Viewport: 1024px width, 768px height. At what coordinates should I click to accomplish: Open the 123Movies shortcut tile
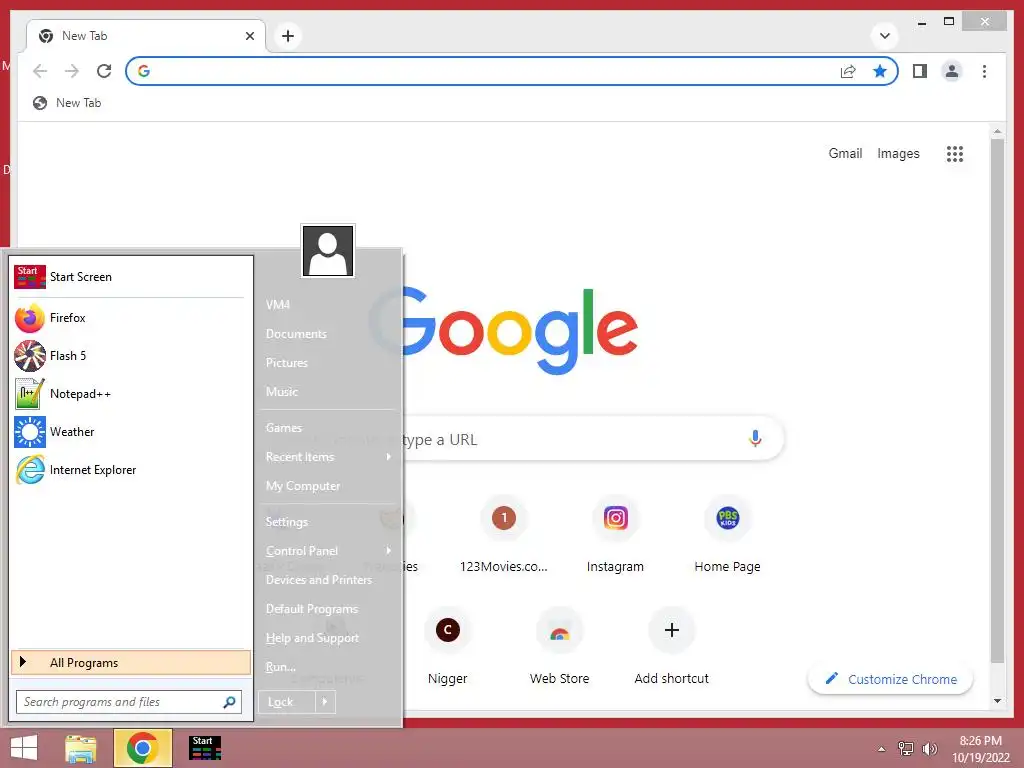click(x=504, y=536)
